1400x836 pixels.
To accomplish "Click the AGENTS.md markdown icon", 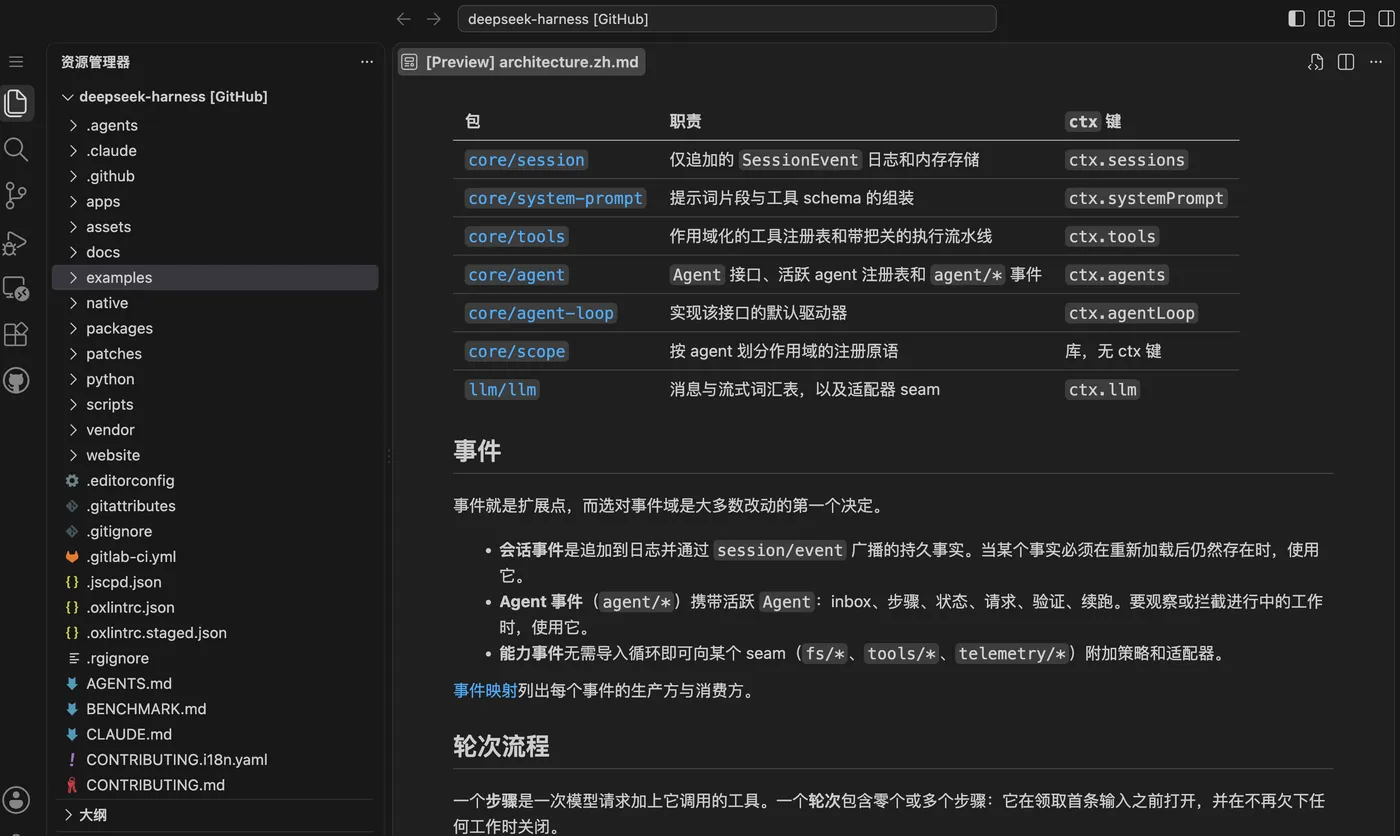I will click(72, 684).
